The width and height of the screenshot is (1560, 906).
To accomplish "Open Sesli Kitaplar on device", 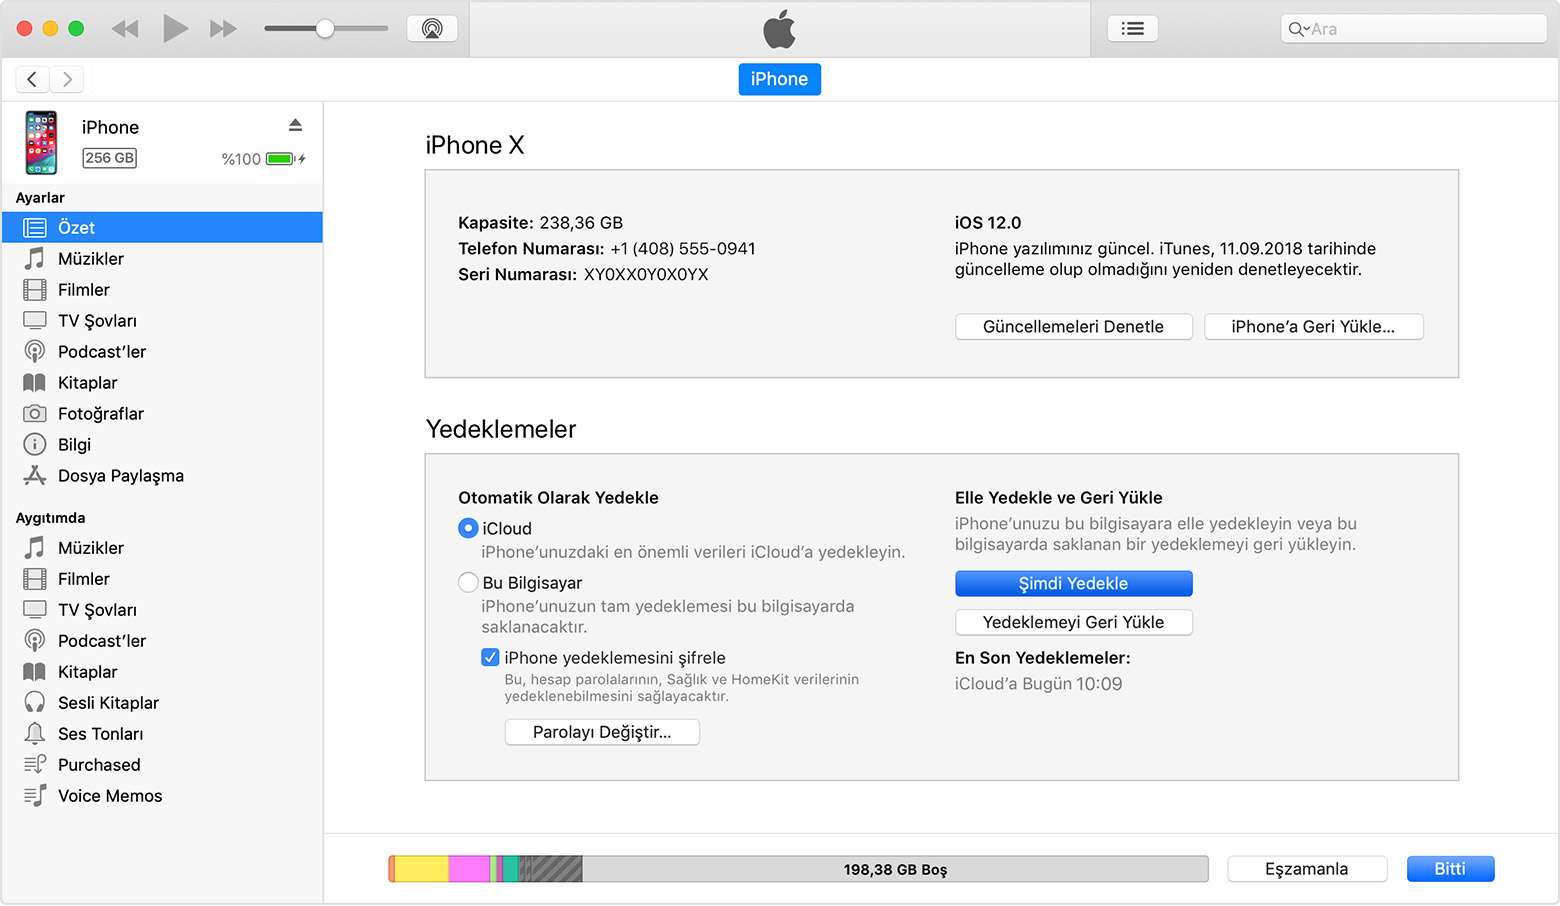I will point(162,702).
